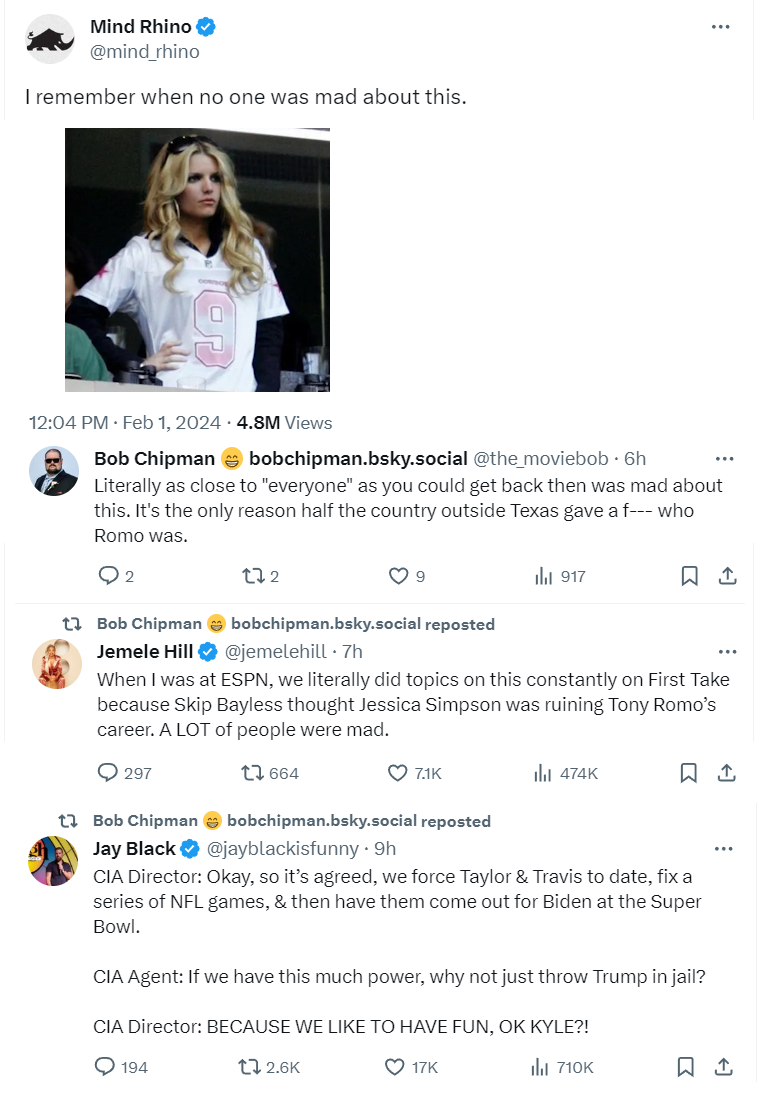Like Bob Chipman's tweet

[x=399, y=576]
